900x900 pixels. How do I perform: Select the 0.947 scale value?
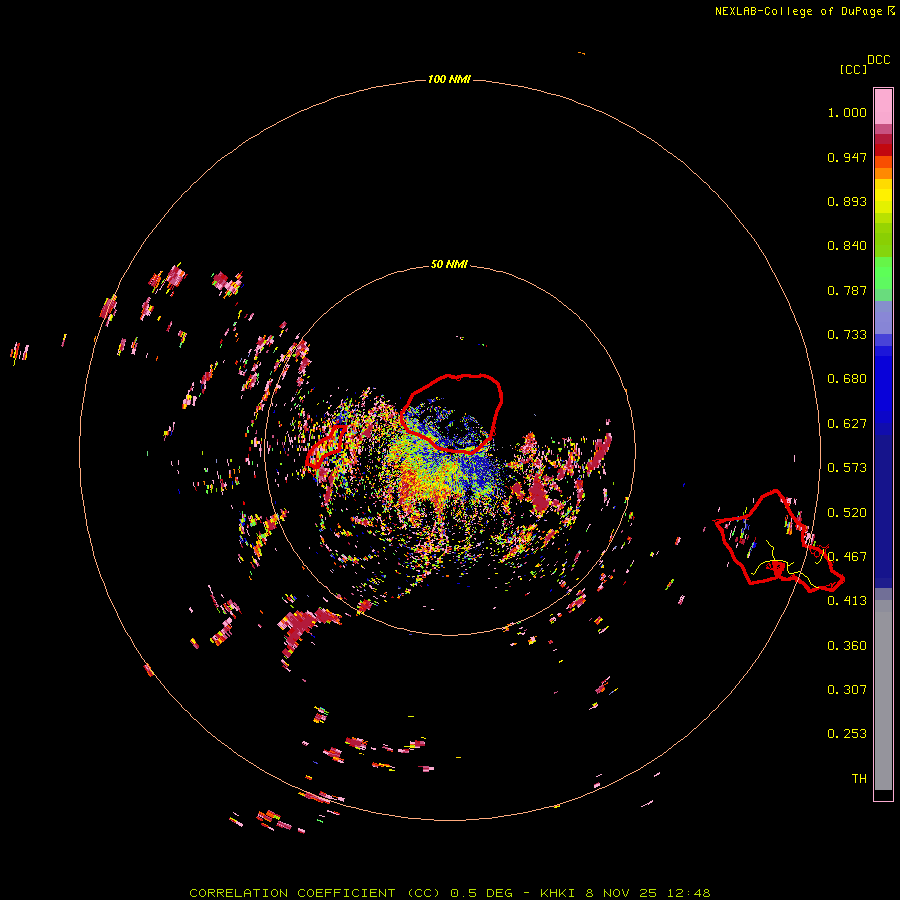pos(847,157)
